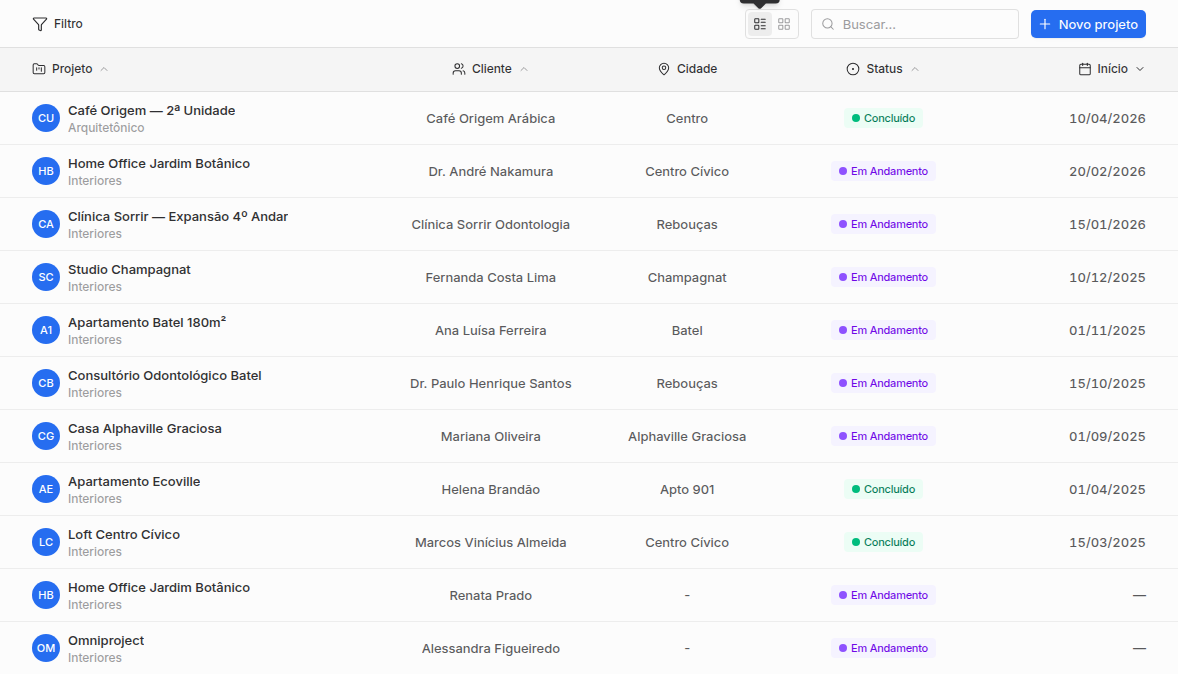Click the CU avatar icon
Screen dimensions: 1178x674
[46, 118]
